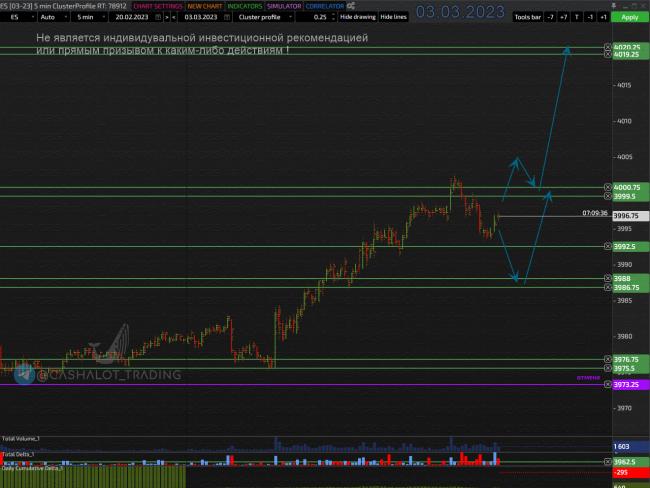Remove the 3988 level via its X
Viewport: 650px width, 488px height.
click(x=607, y=278)
